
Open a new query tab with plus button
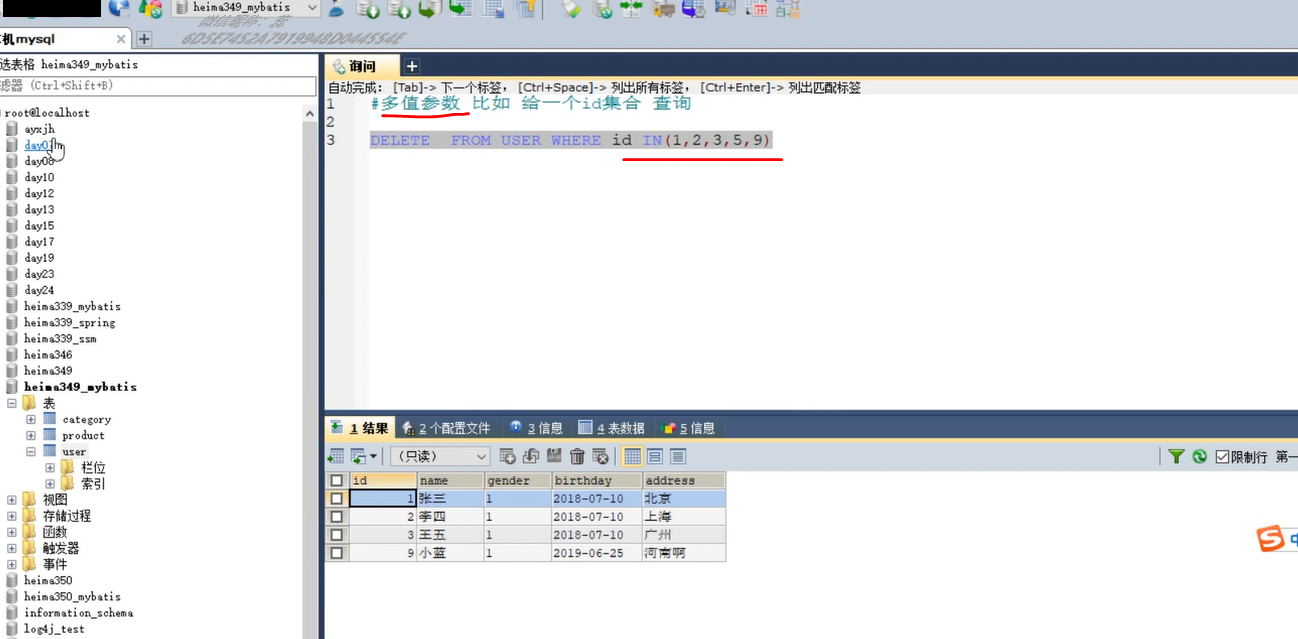click(x=410, y=65)
